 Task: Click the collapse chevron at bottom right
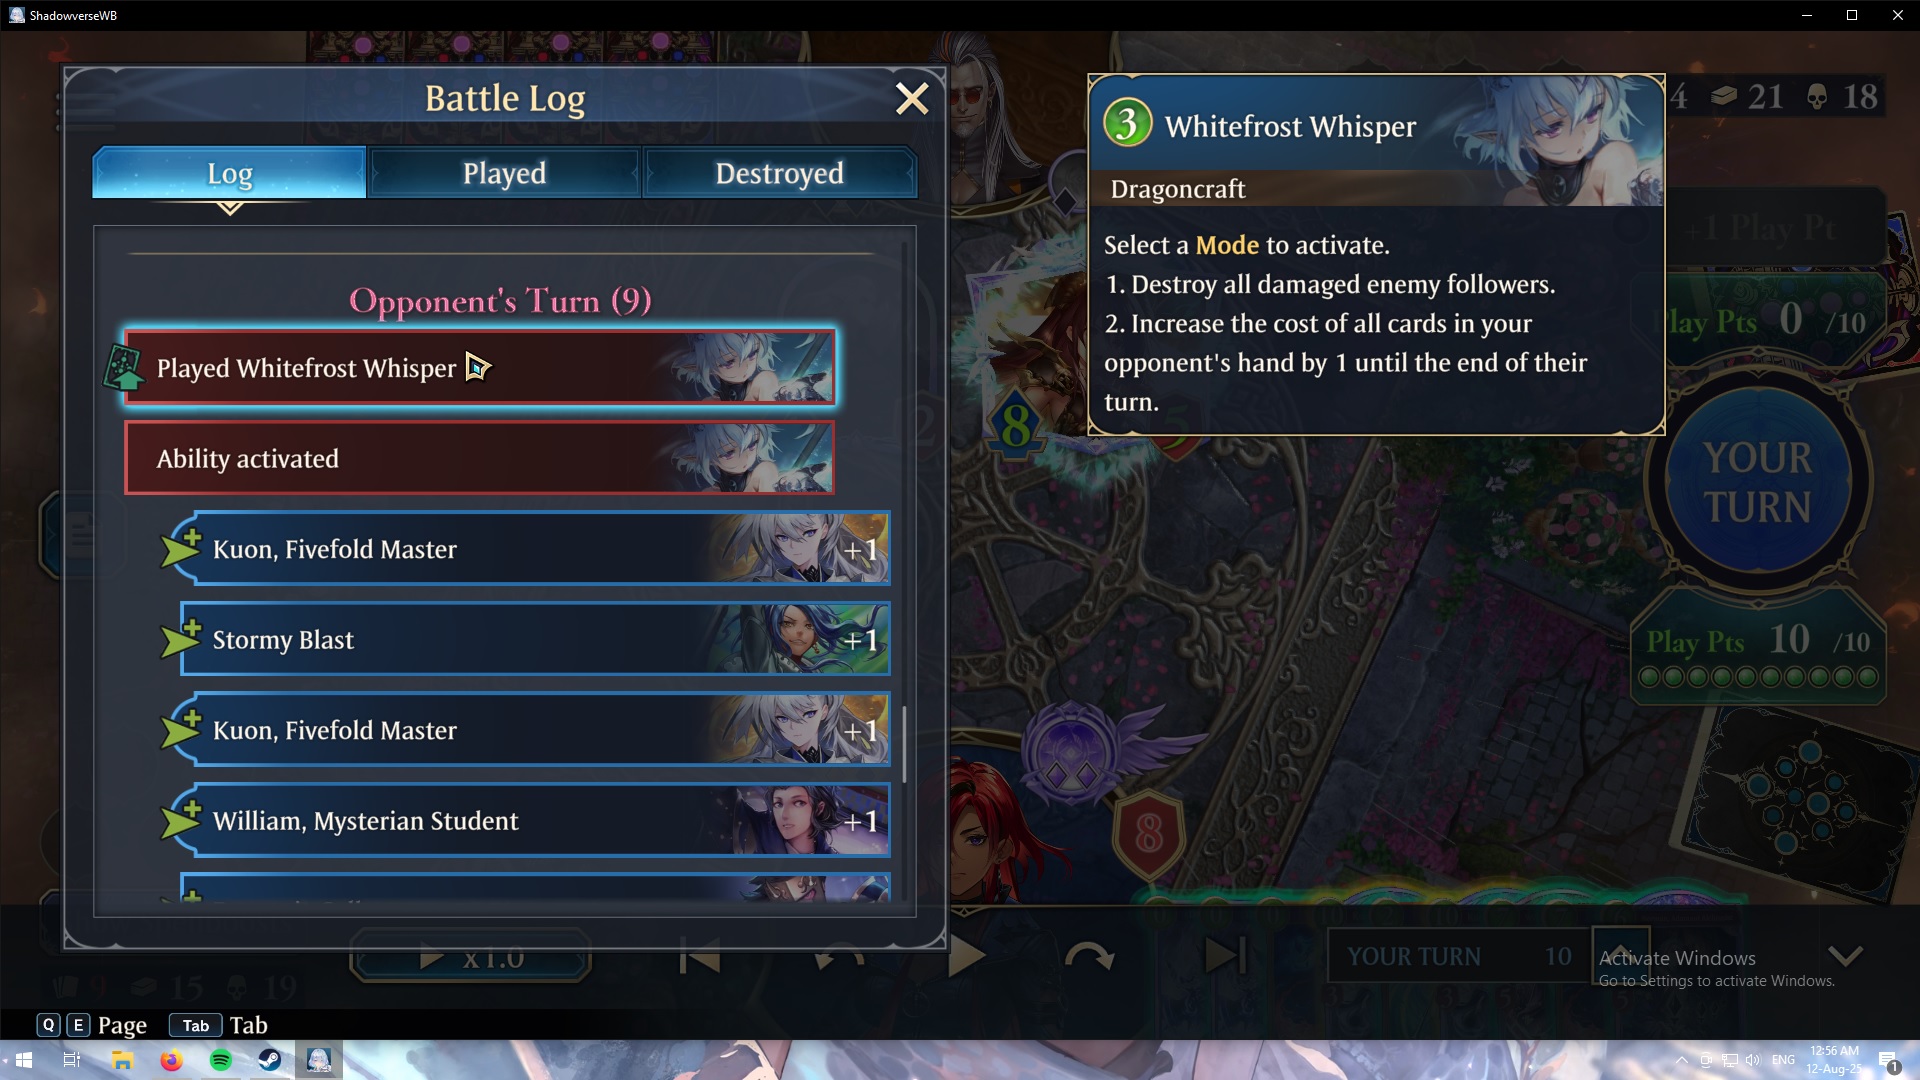point(1845,956)
